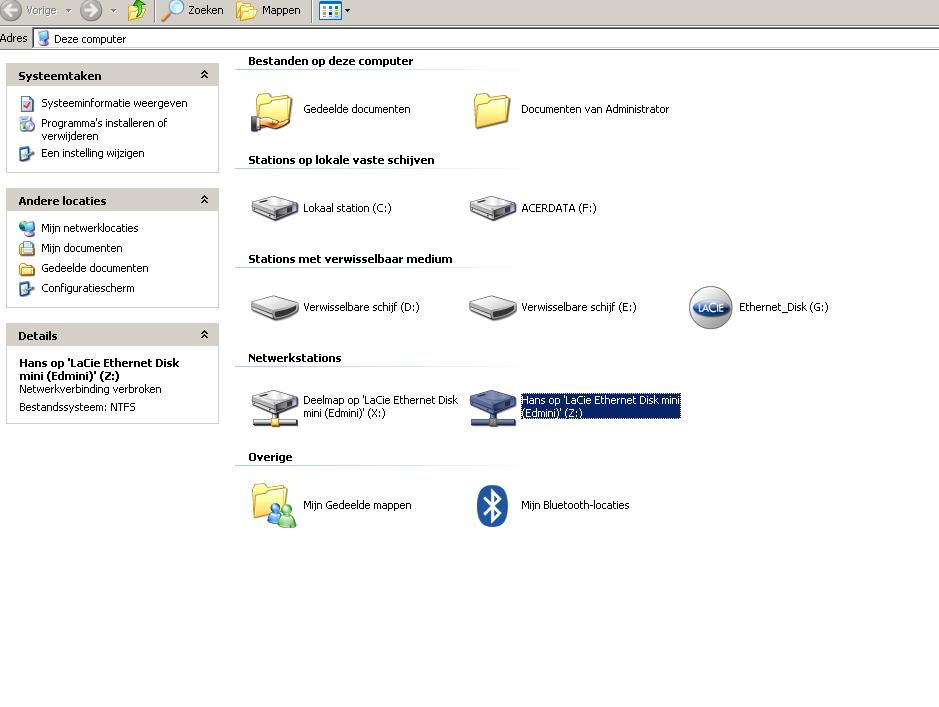Open the Zoeken search tool
Viewport: 939px width, 707px height.
click(192, 10)
